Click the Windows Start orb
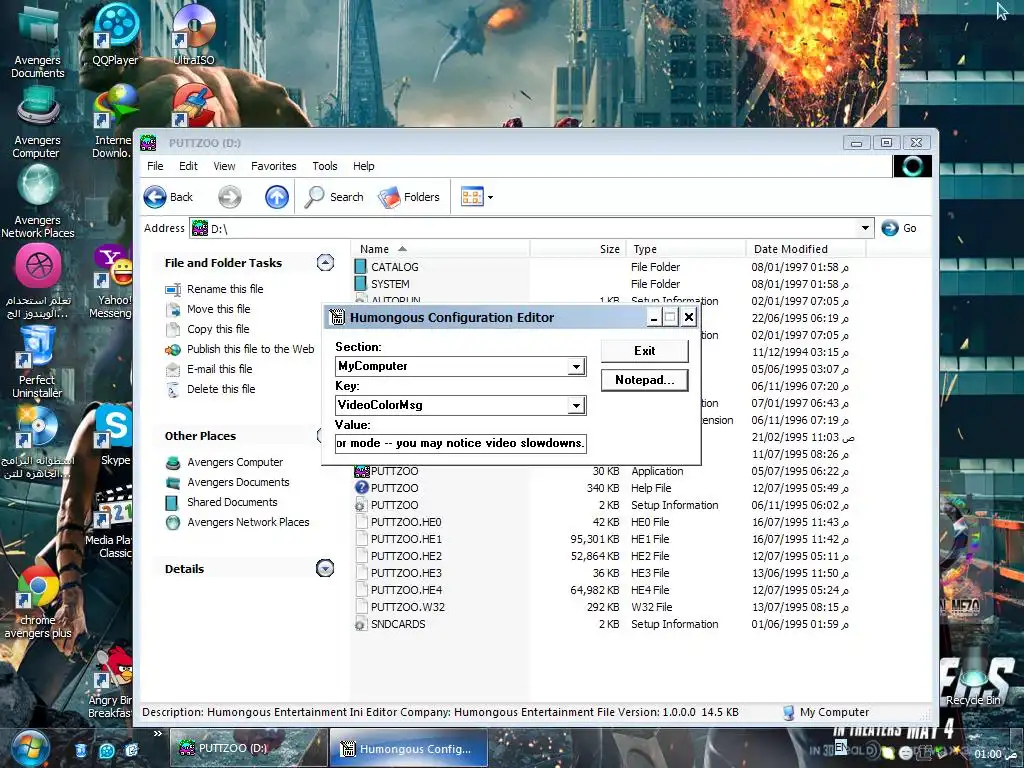 pos(30,748)
